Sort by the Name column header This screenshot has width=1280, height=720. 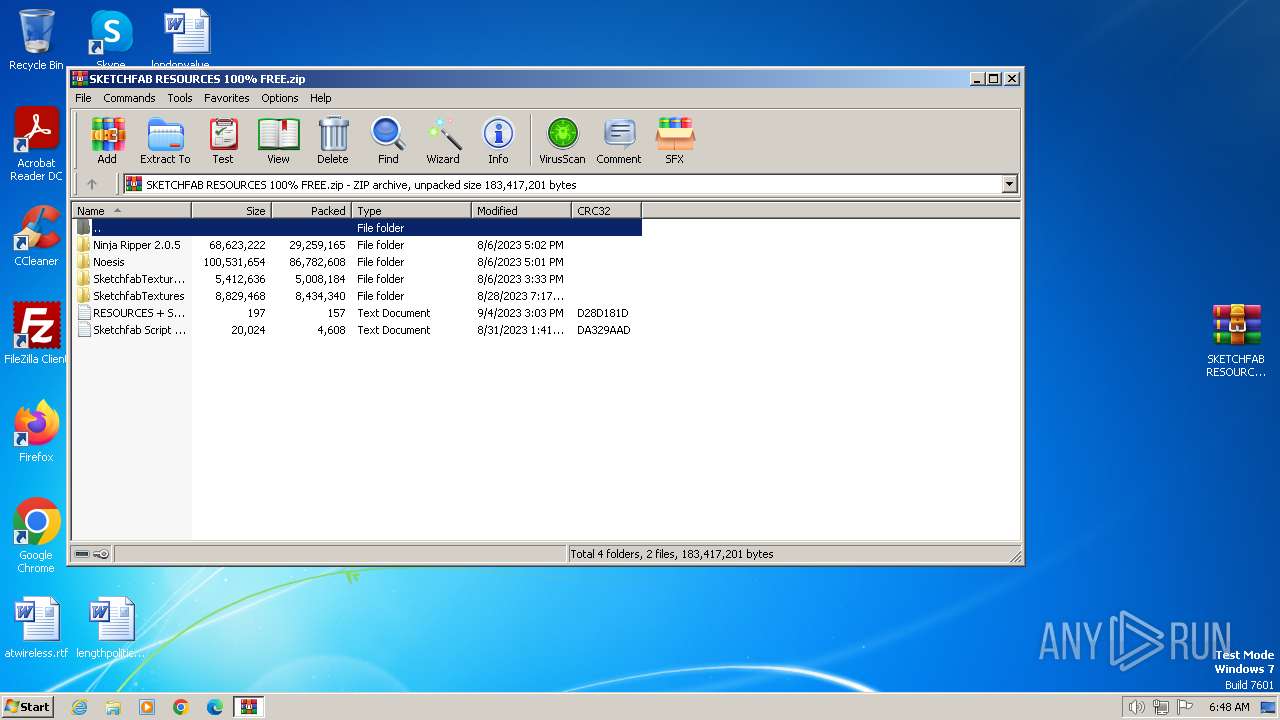[x=131, y=211]
